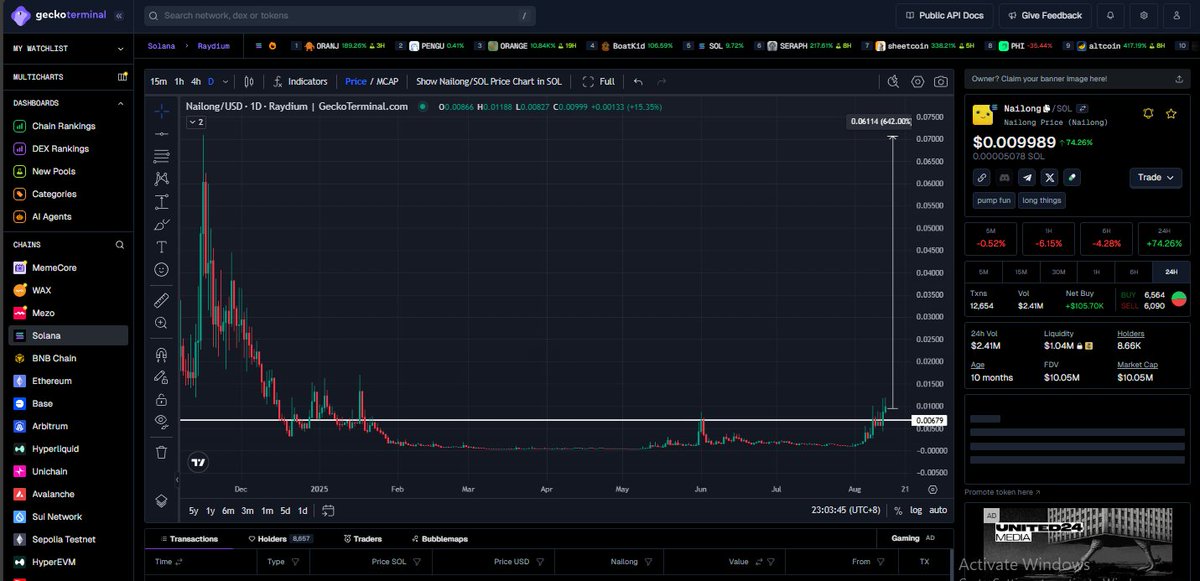Set chart range to 6m
This screenshot has width=1200, height=581.
[228, 511]
